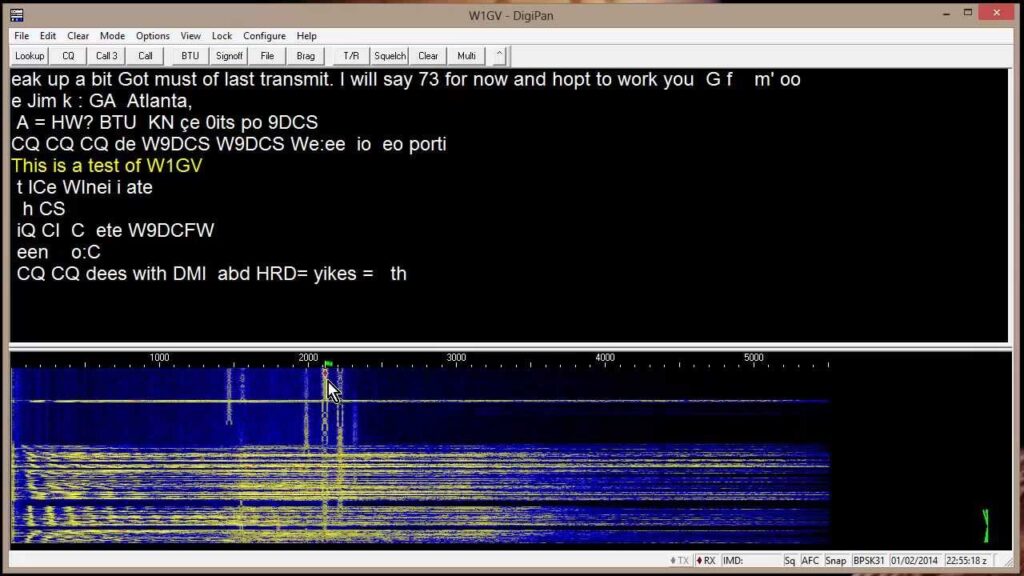Click the red diamond cursor on waterfall
The height and width of the screenshot is (576, 1024).
[325, 374]
